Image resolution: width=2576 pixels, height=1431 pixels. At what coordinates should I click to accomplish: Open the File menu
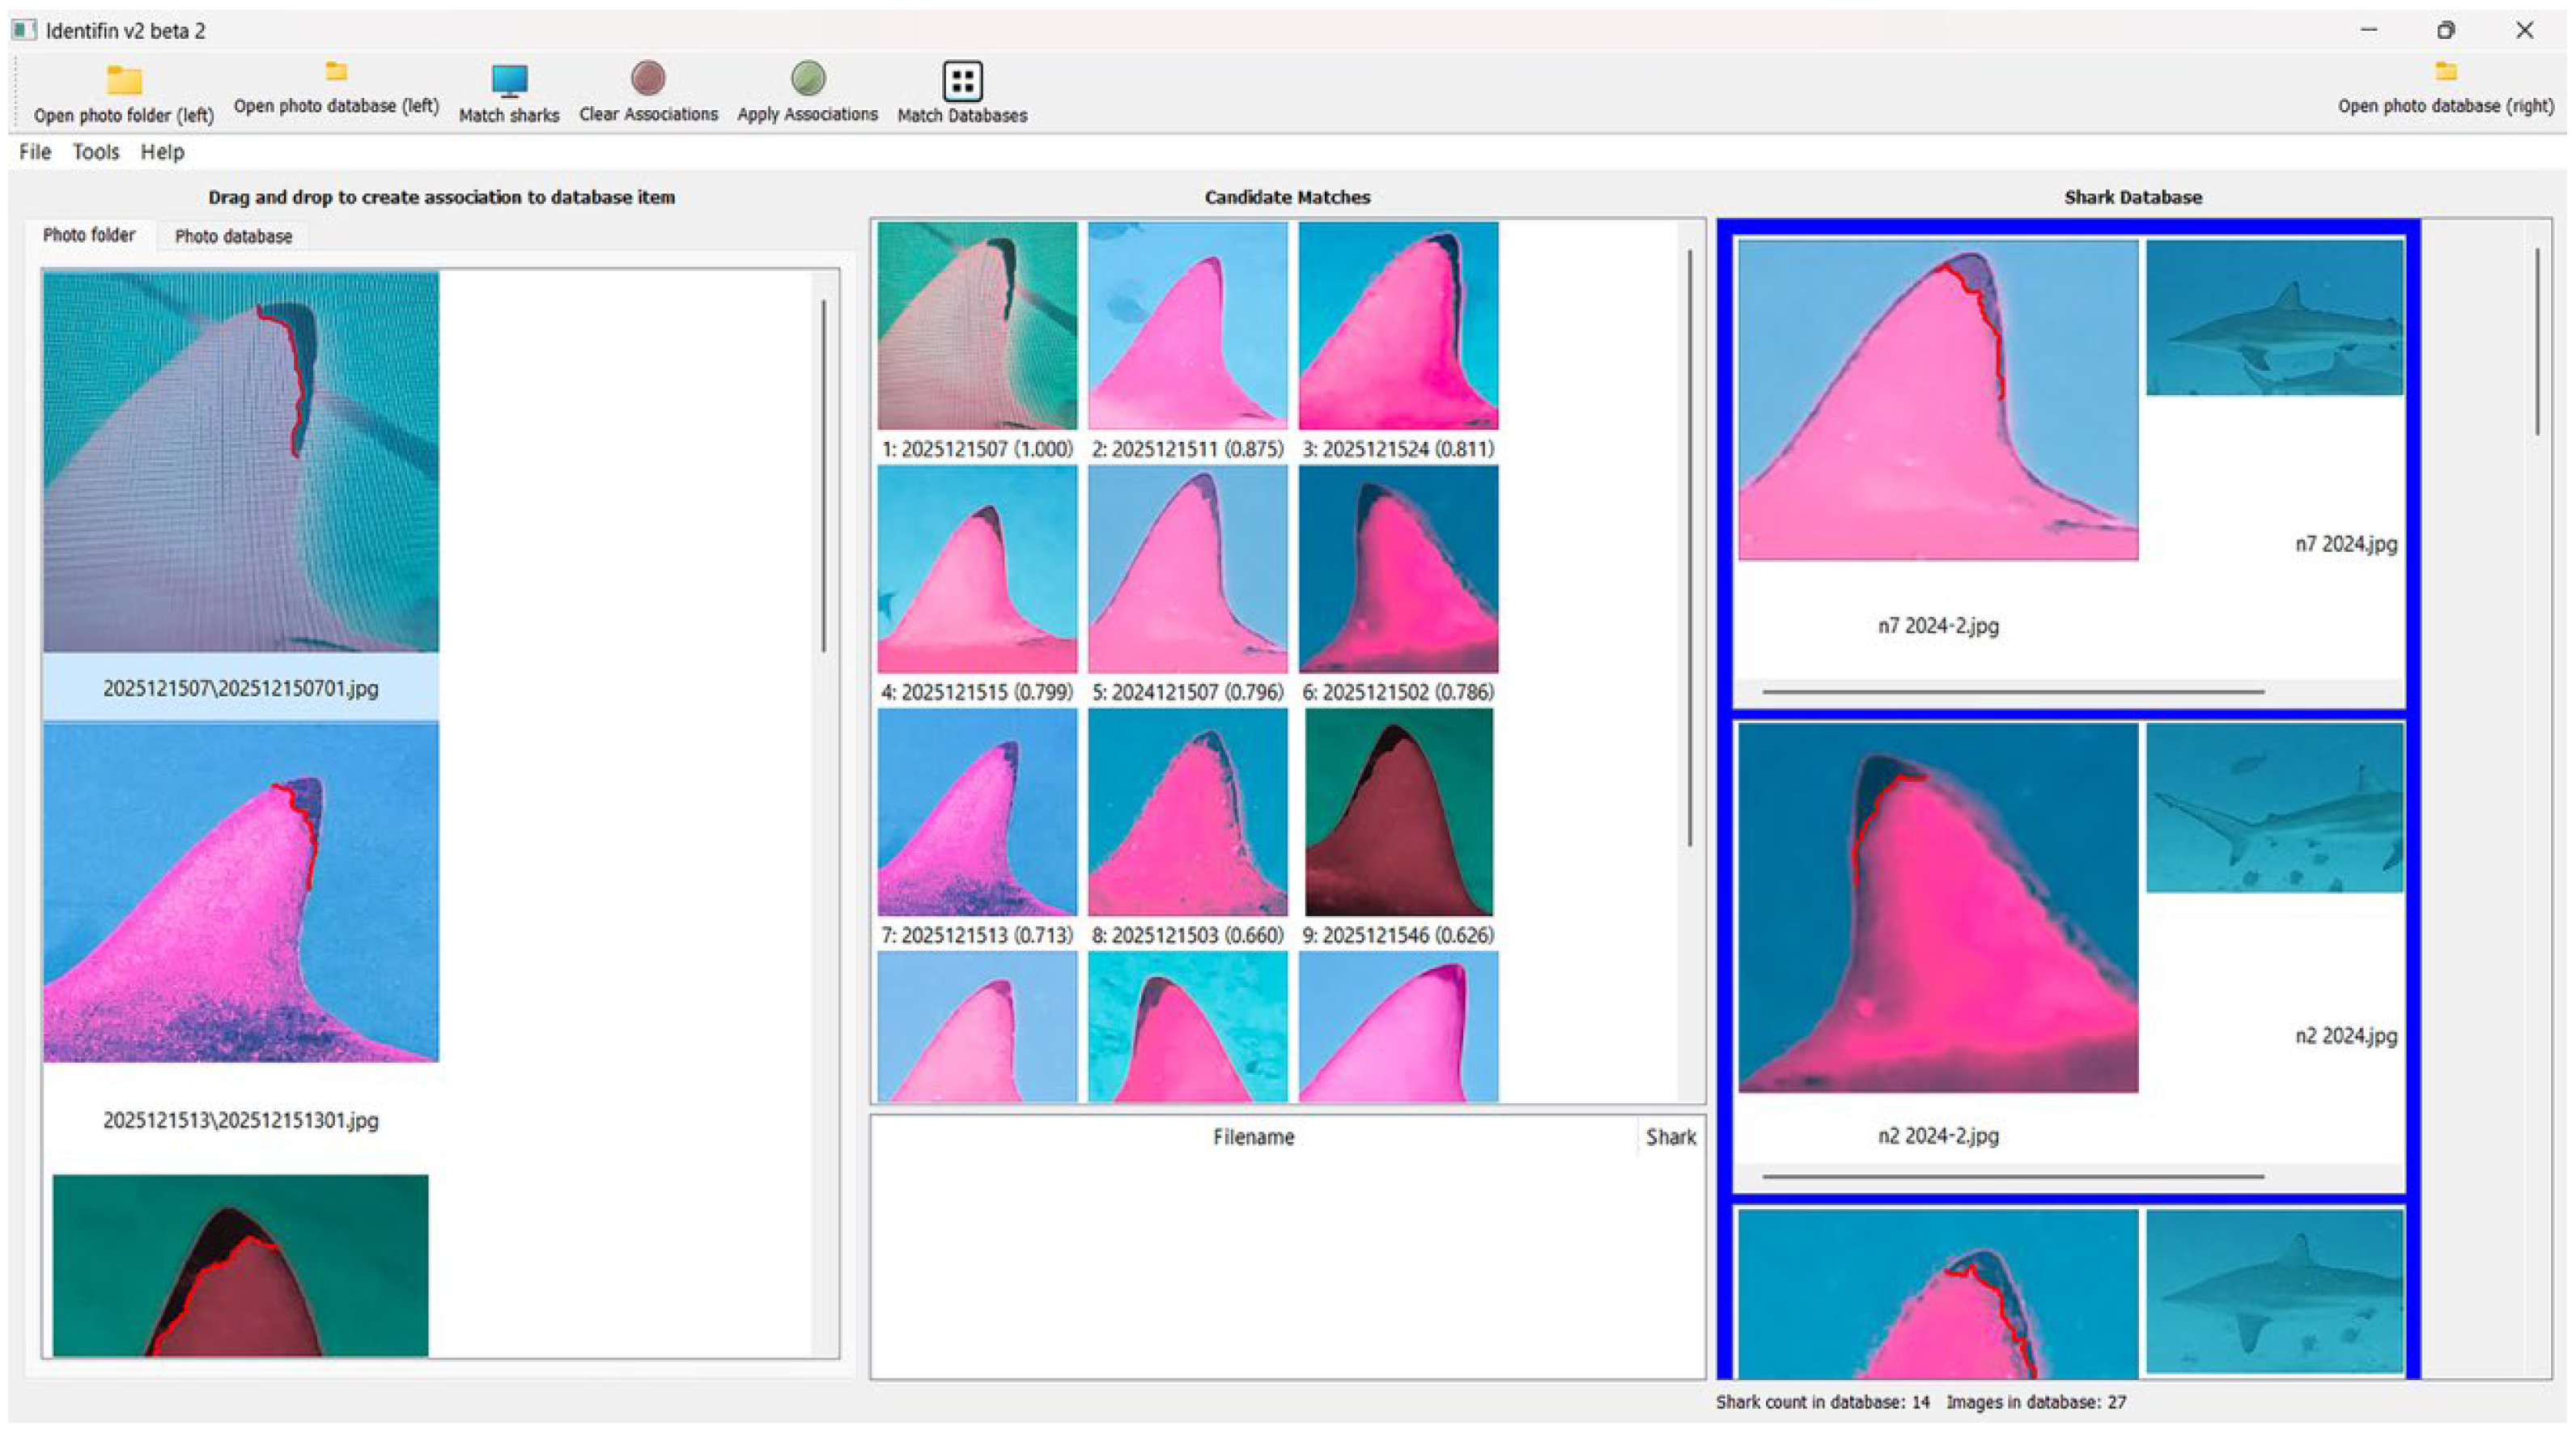(35, 152)
